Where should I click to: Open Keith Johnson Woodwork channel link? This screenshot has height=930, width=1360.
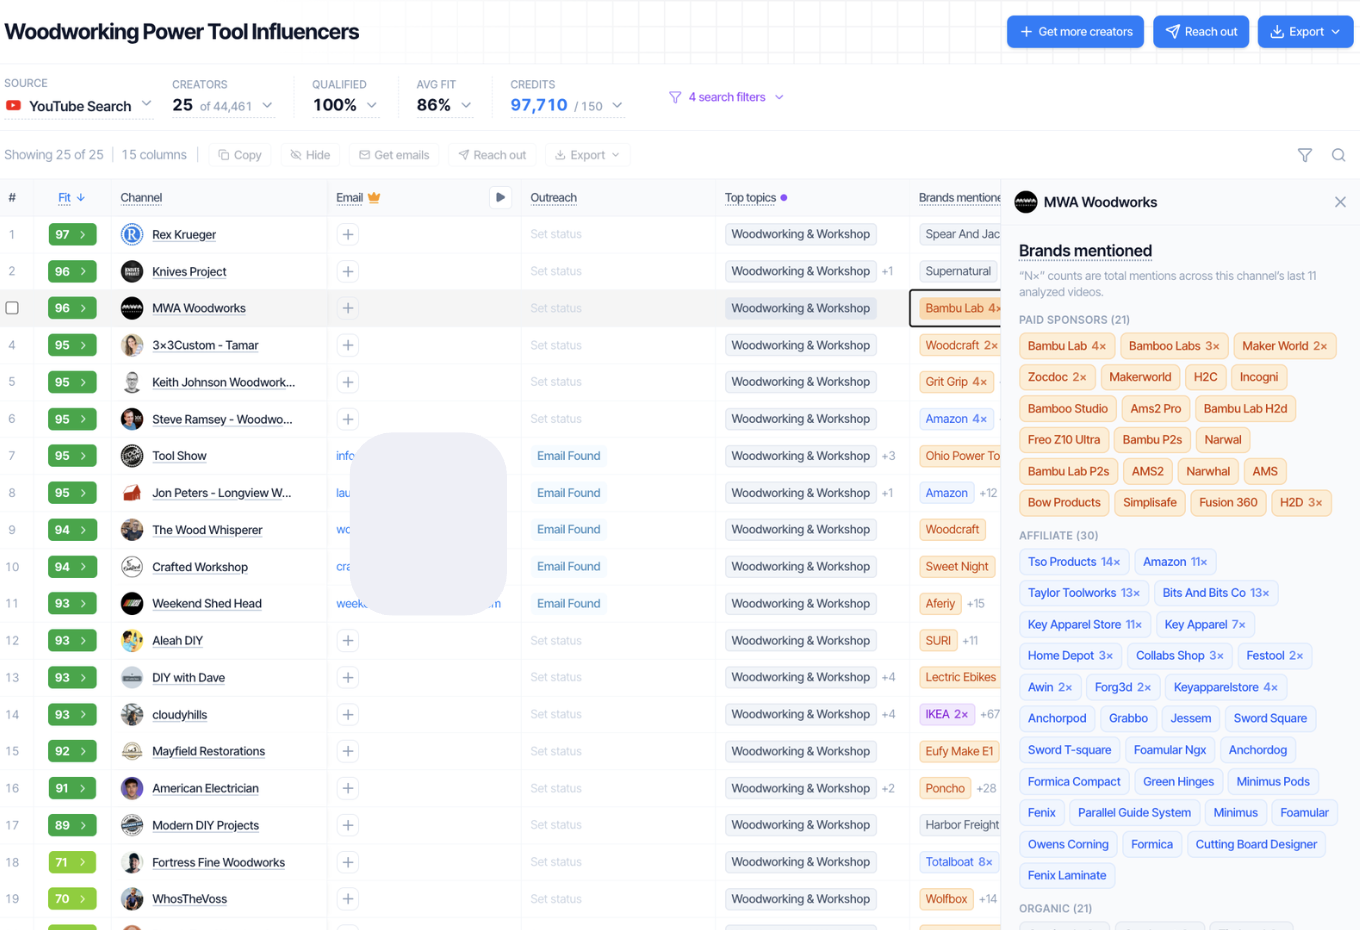[x=223, y=382]
